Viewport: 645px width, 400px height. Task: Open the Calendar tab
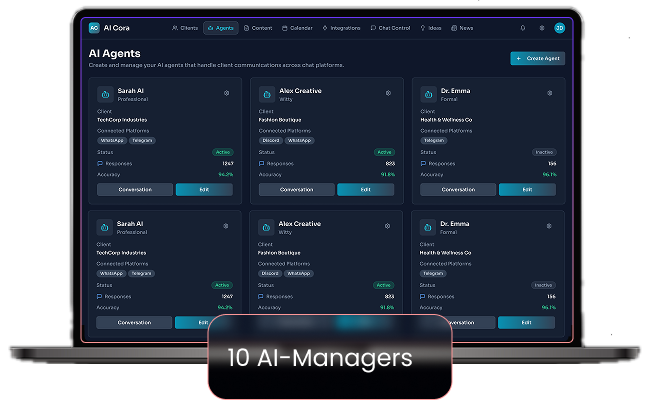point(298,28)
